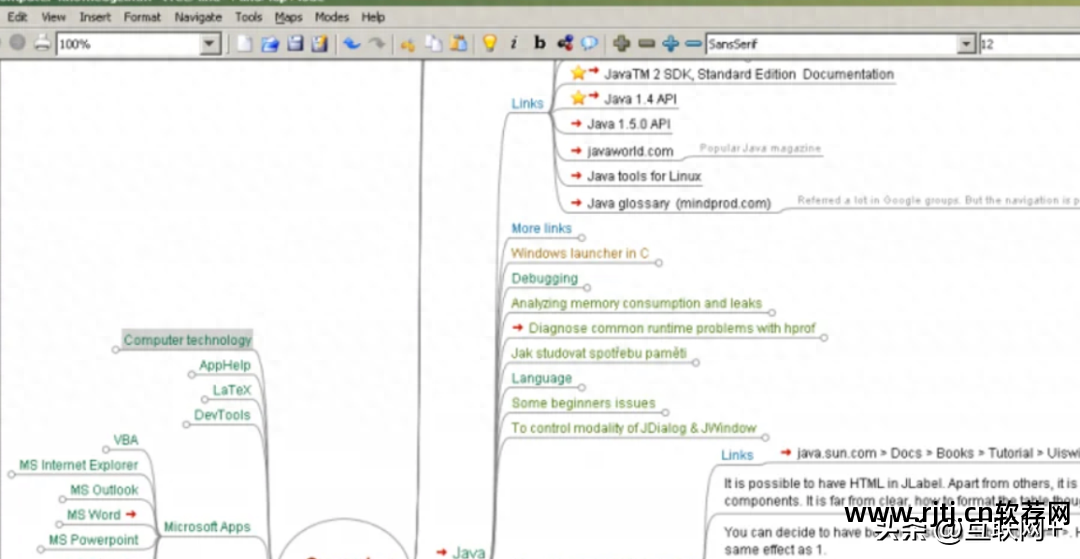Click the star icon on JavaTM 2 SDK
The width and height of the screenshot is (1080, 559).
point(578,73)
